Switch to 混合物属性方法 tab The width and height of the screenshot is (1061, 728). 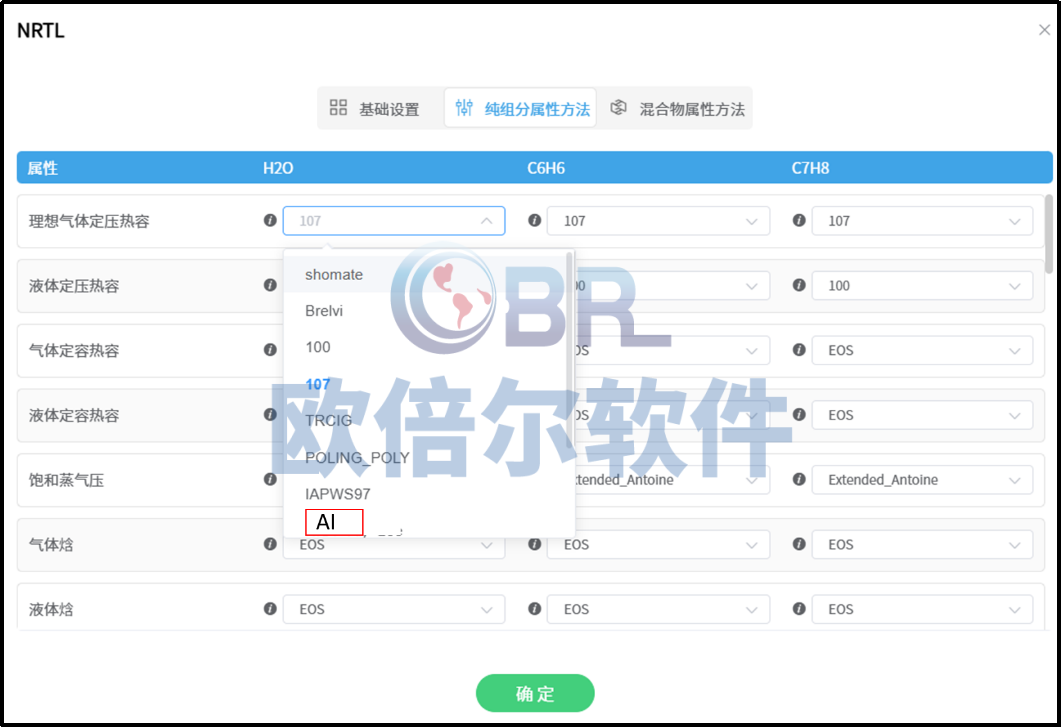click(x=679, y=109)
